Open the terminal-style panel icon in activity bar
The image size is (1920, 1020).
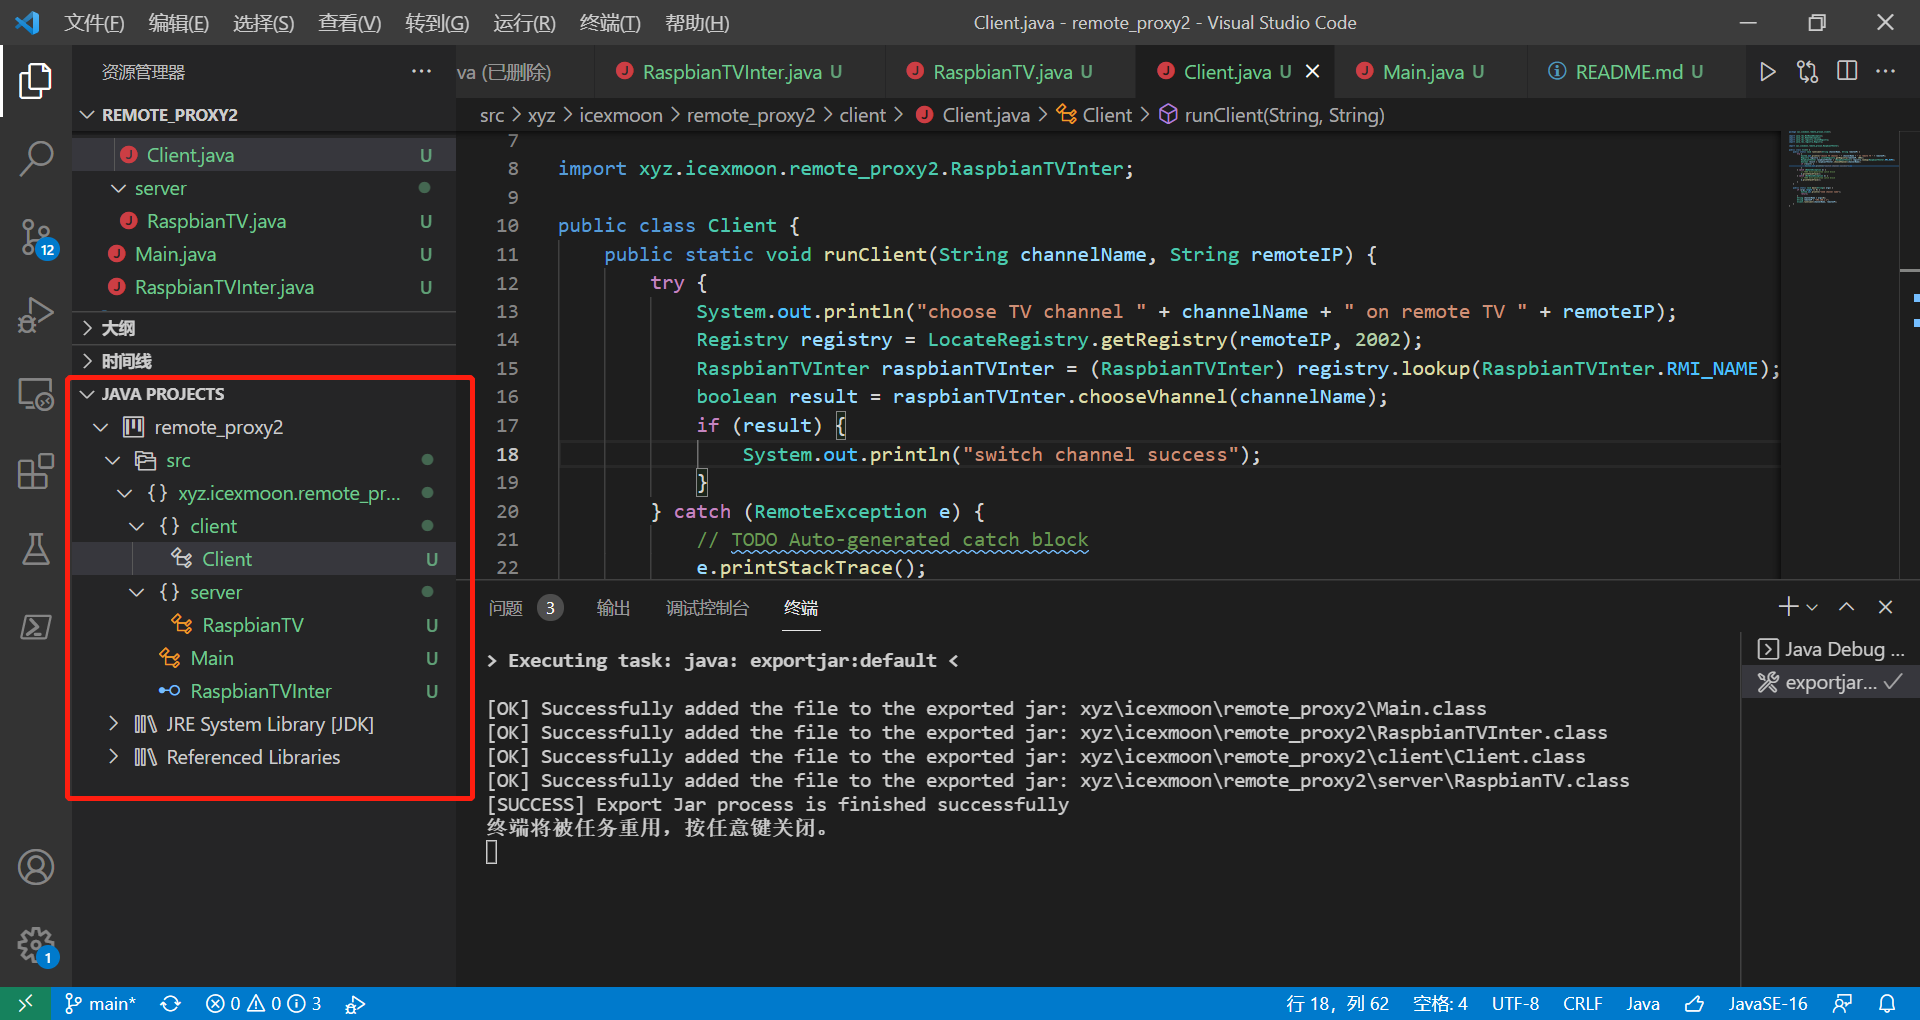36,627
